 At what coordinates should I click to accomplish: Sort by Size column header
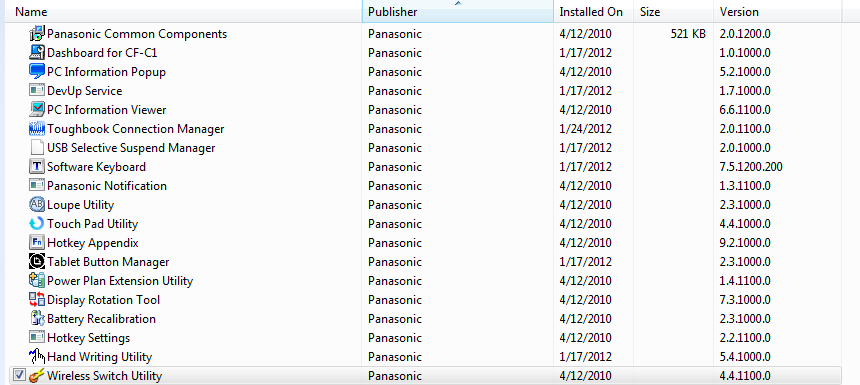coord(674,12)
